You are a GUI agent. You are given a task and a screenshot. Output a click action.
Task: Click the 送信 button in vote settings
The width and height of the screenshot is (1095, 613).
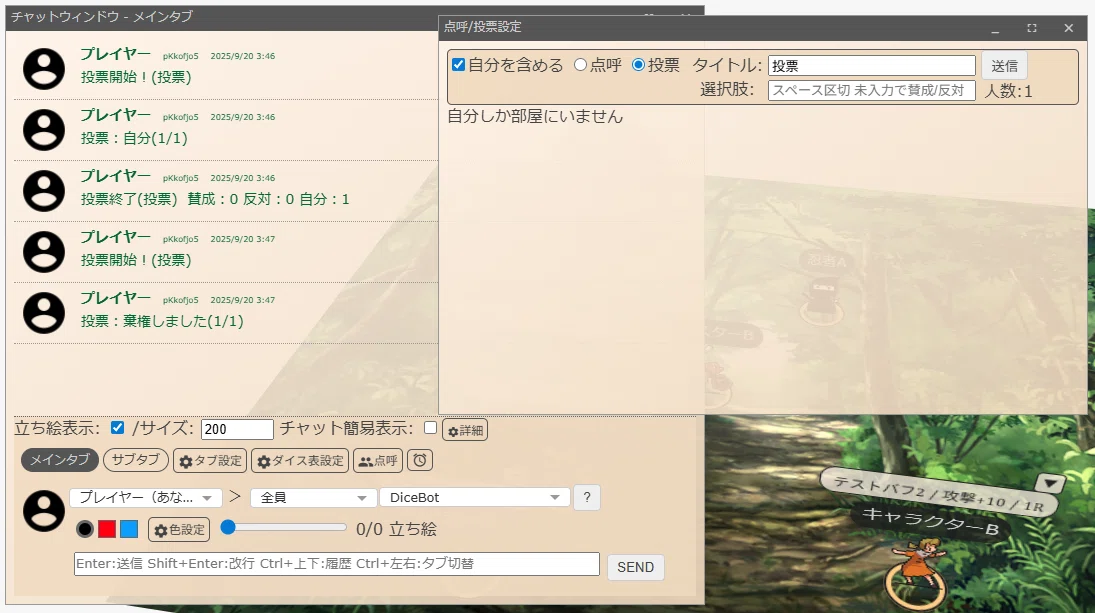tap(1004, 66)
